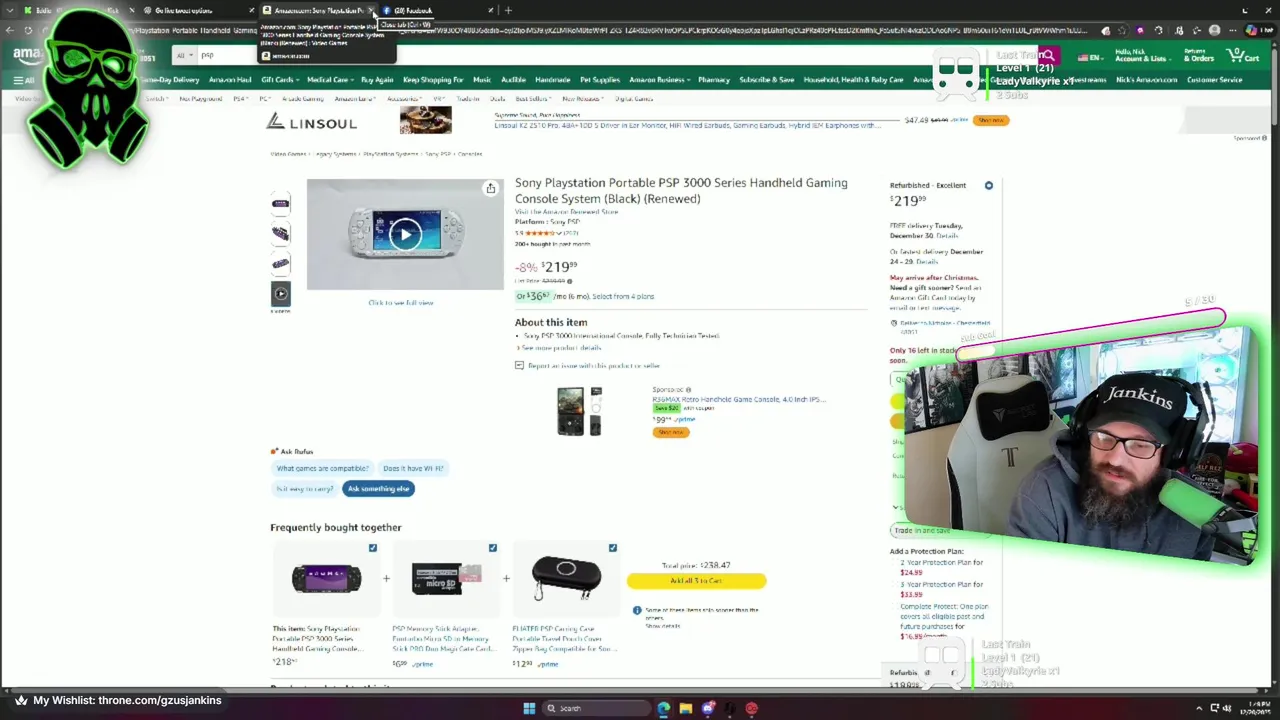The width and height of the screenshot is (1280, 720).
Task: Uncheck the memory stick adapter checkbox
Action: (x=493, y=548)
